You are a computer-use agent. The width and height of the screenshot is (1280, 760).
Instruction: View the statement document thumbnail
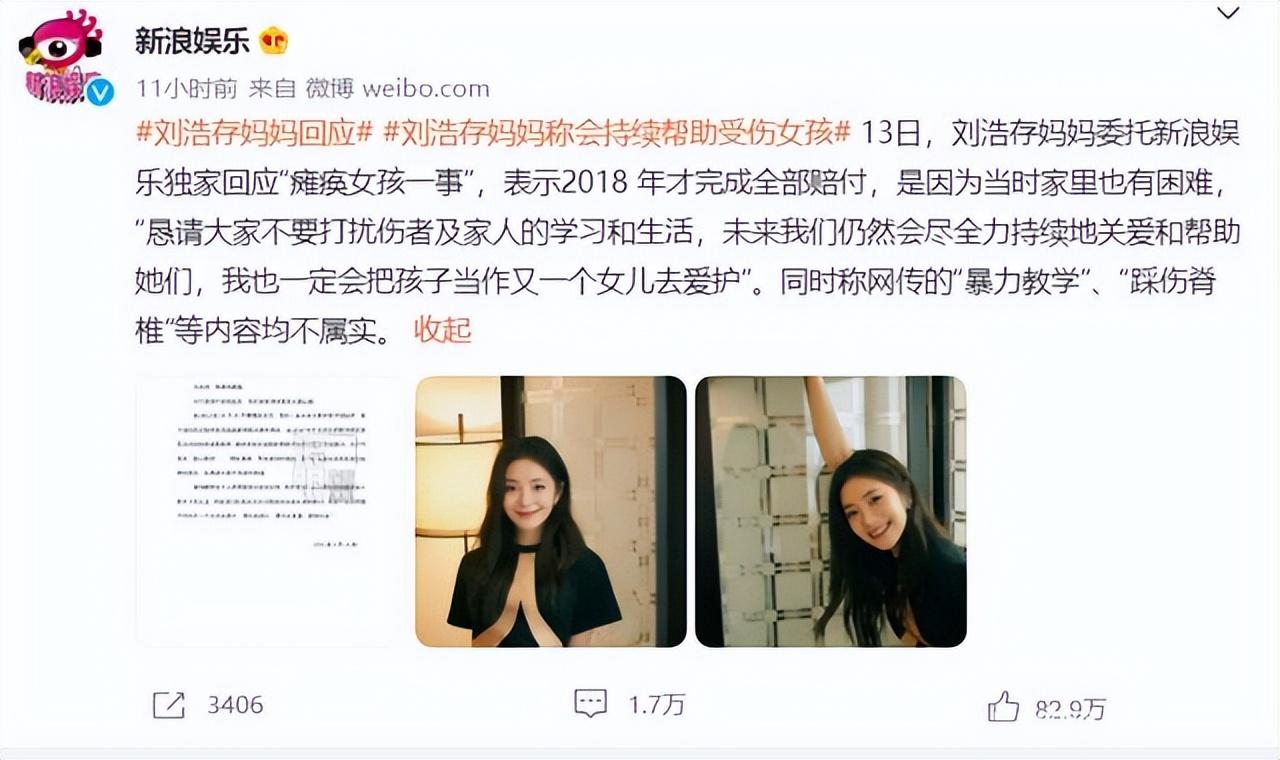click(x=270, y=511)
